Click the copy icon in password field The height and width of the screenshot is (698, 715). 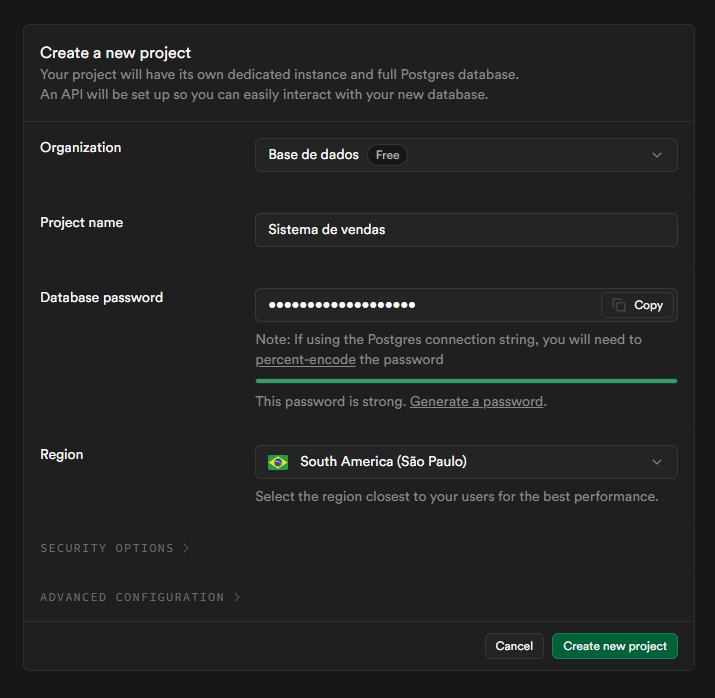tap(618, 305)
